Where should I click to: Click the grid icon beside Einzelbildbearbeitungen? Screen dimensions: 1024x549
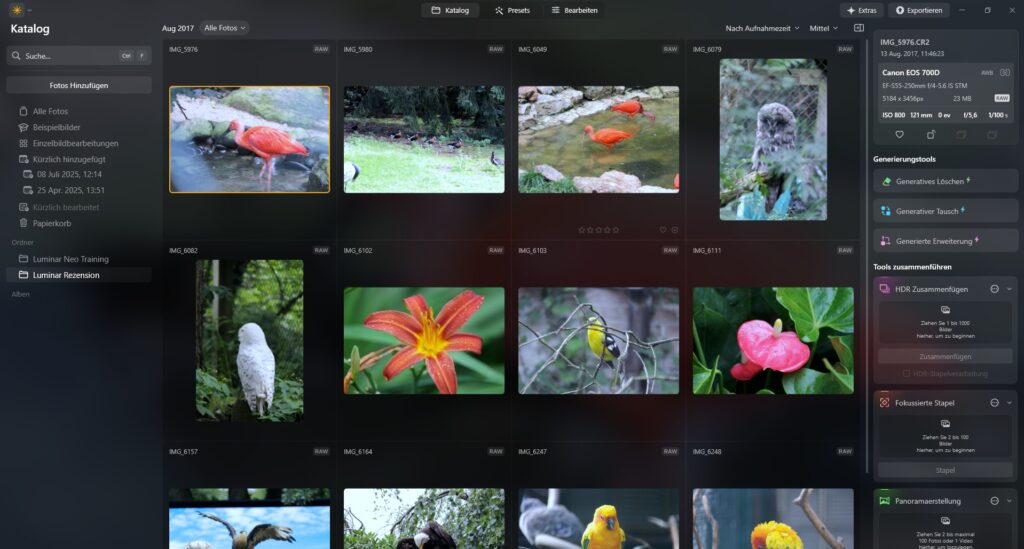[24, 143]
